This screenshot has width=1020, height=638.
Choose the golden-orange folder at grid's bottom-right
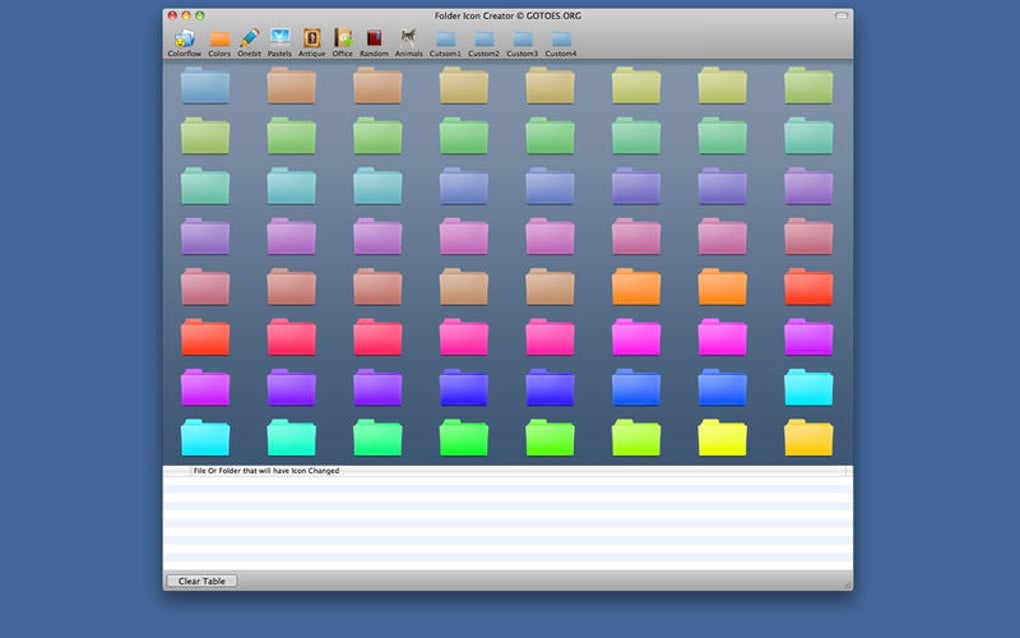tap(808, 438)
